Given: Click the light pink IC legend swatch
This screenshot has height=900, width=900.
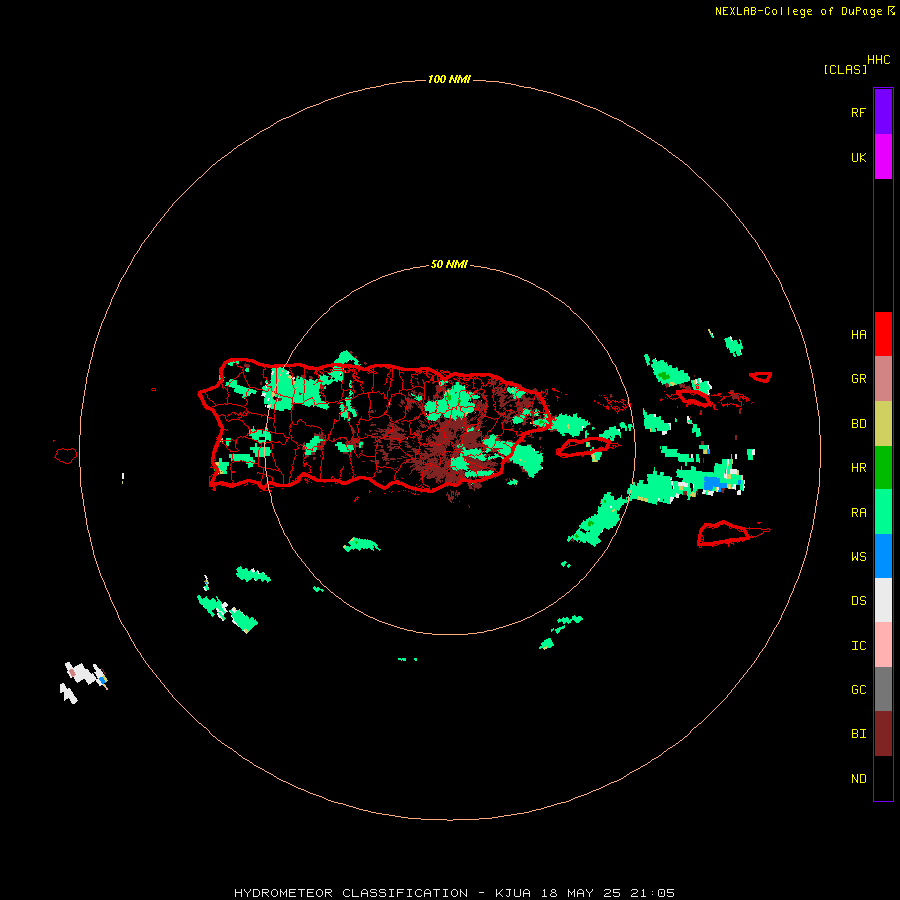Looking at the screenshot, I should 883,645.
